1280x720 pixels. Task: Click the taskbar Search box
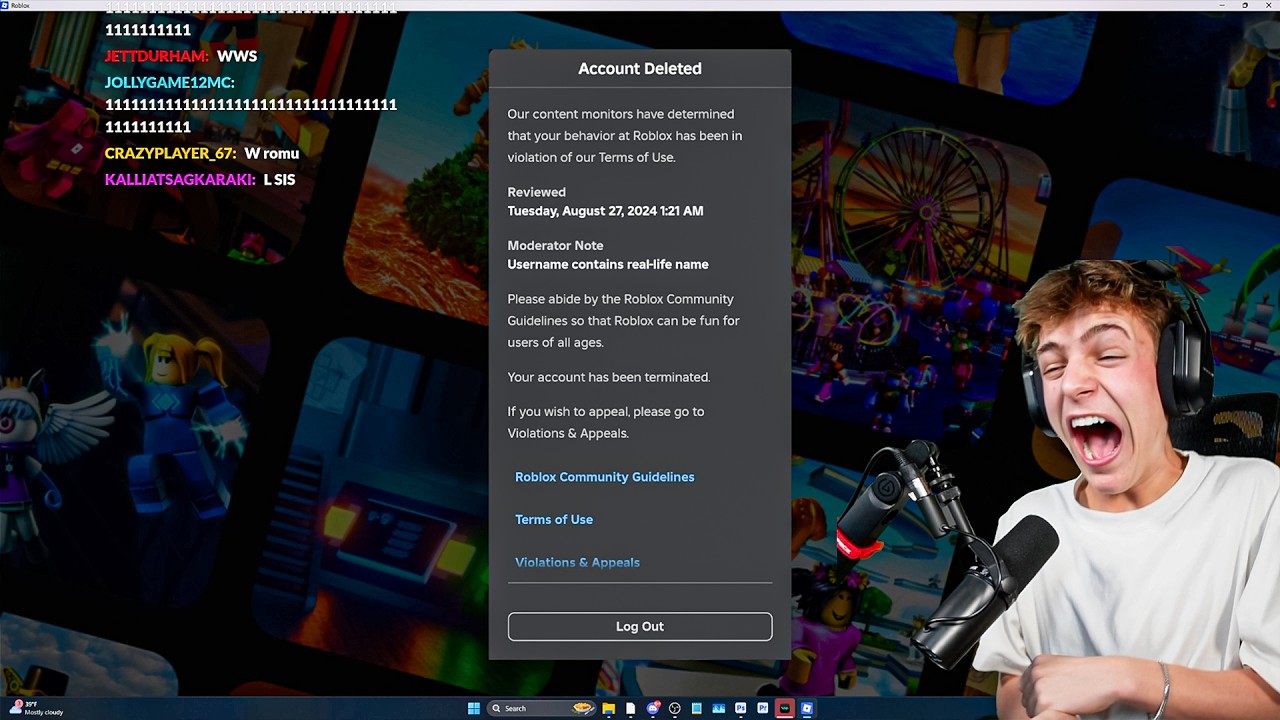(x=542, y=709)
